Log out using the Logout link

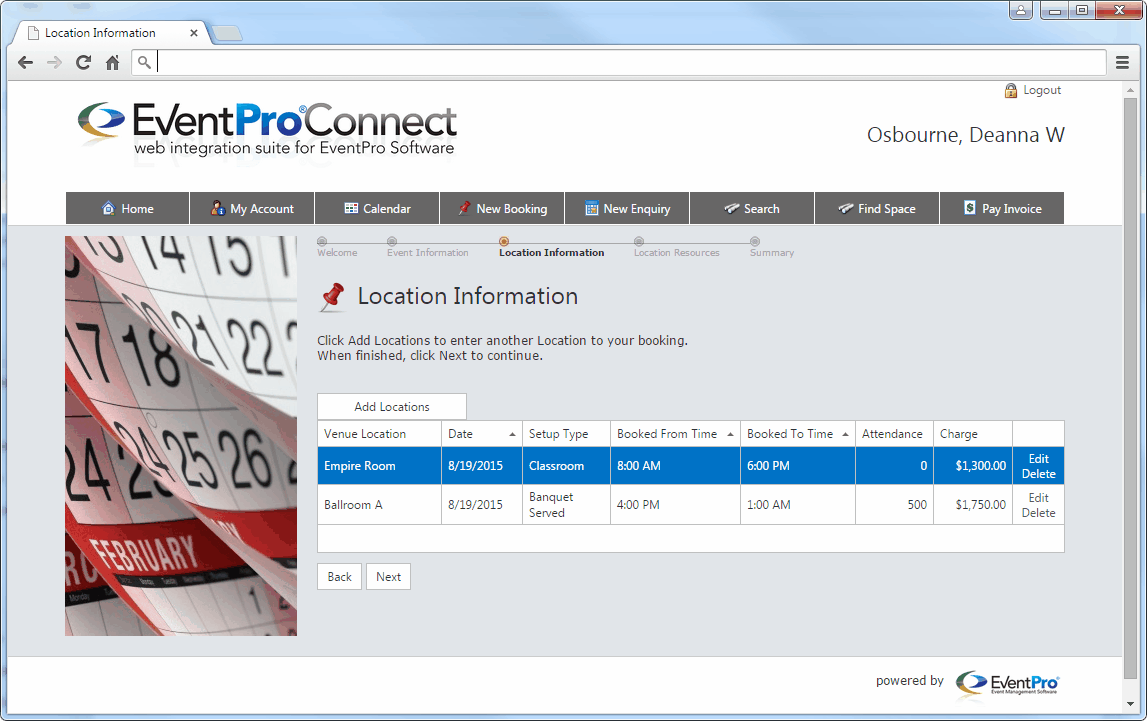[x=1042, y=90]
